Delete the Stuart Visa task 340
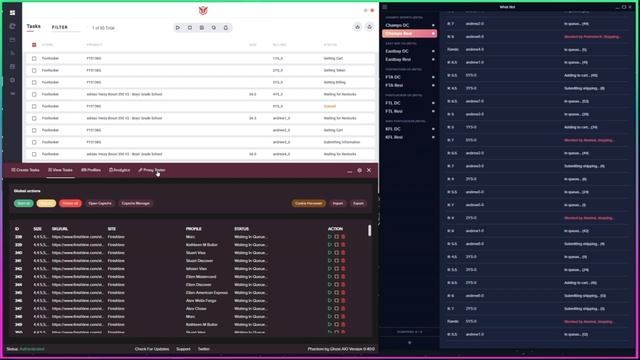The image size is (640, 360). point(343,253)
